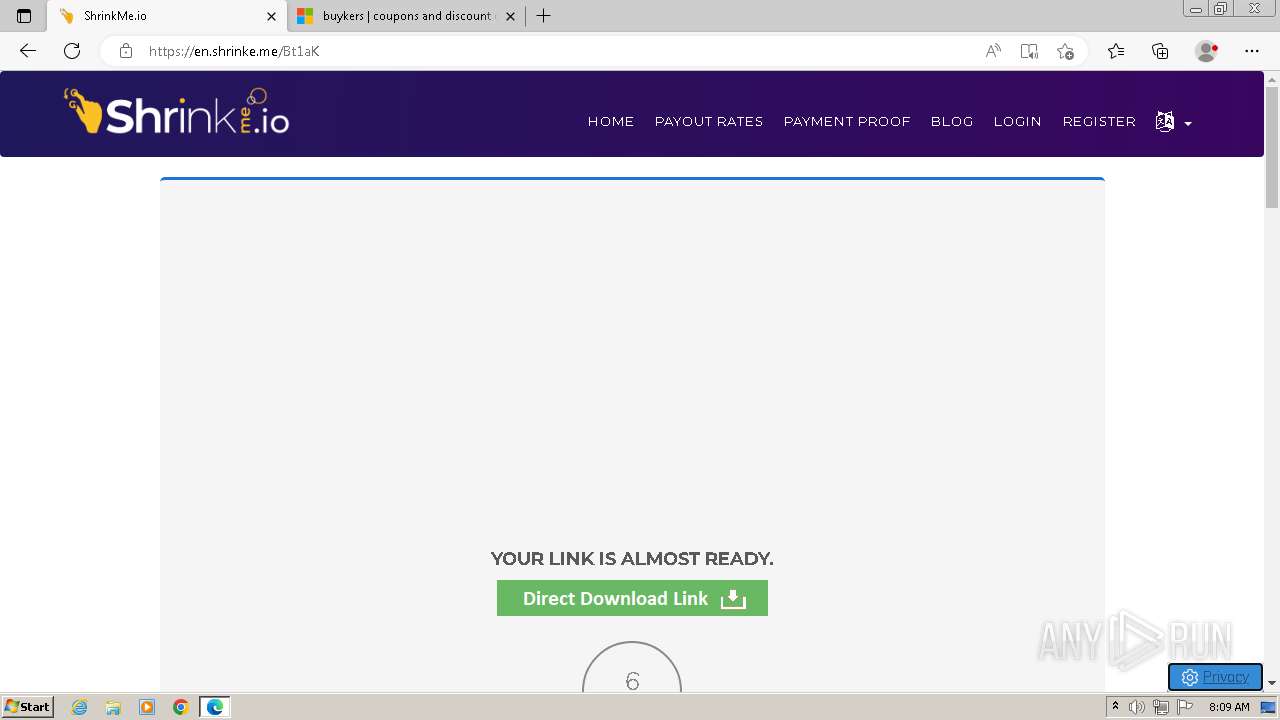This screenshot has height=720, width=1280.
Task: Launch Internet Explorer from taskbar
Action: [80, 707]
